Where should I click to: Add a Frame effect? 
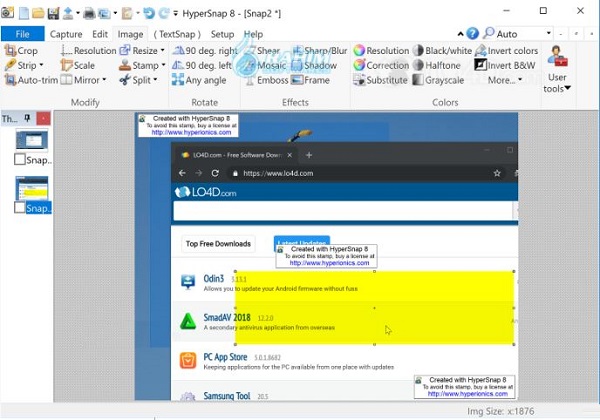click(x=310, y=80)
